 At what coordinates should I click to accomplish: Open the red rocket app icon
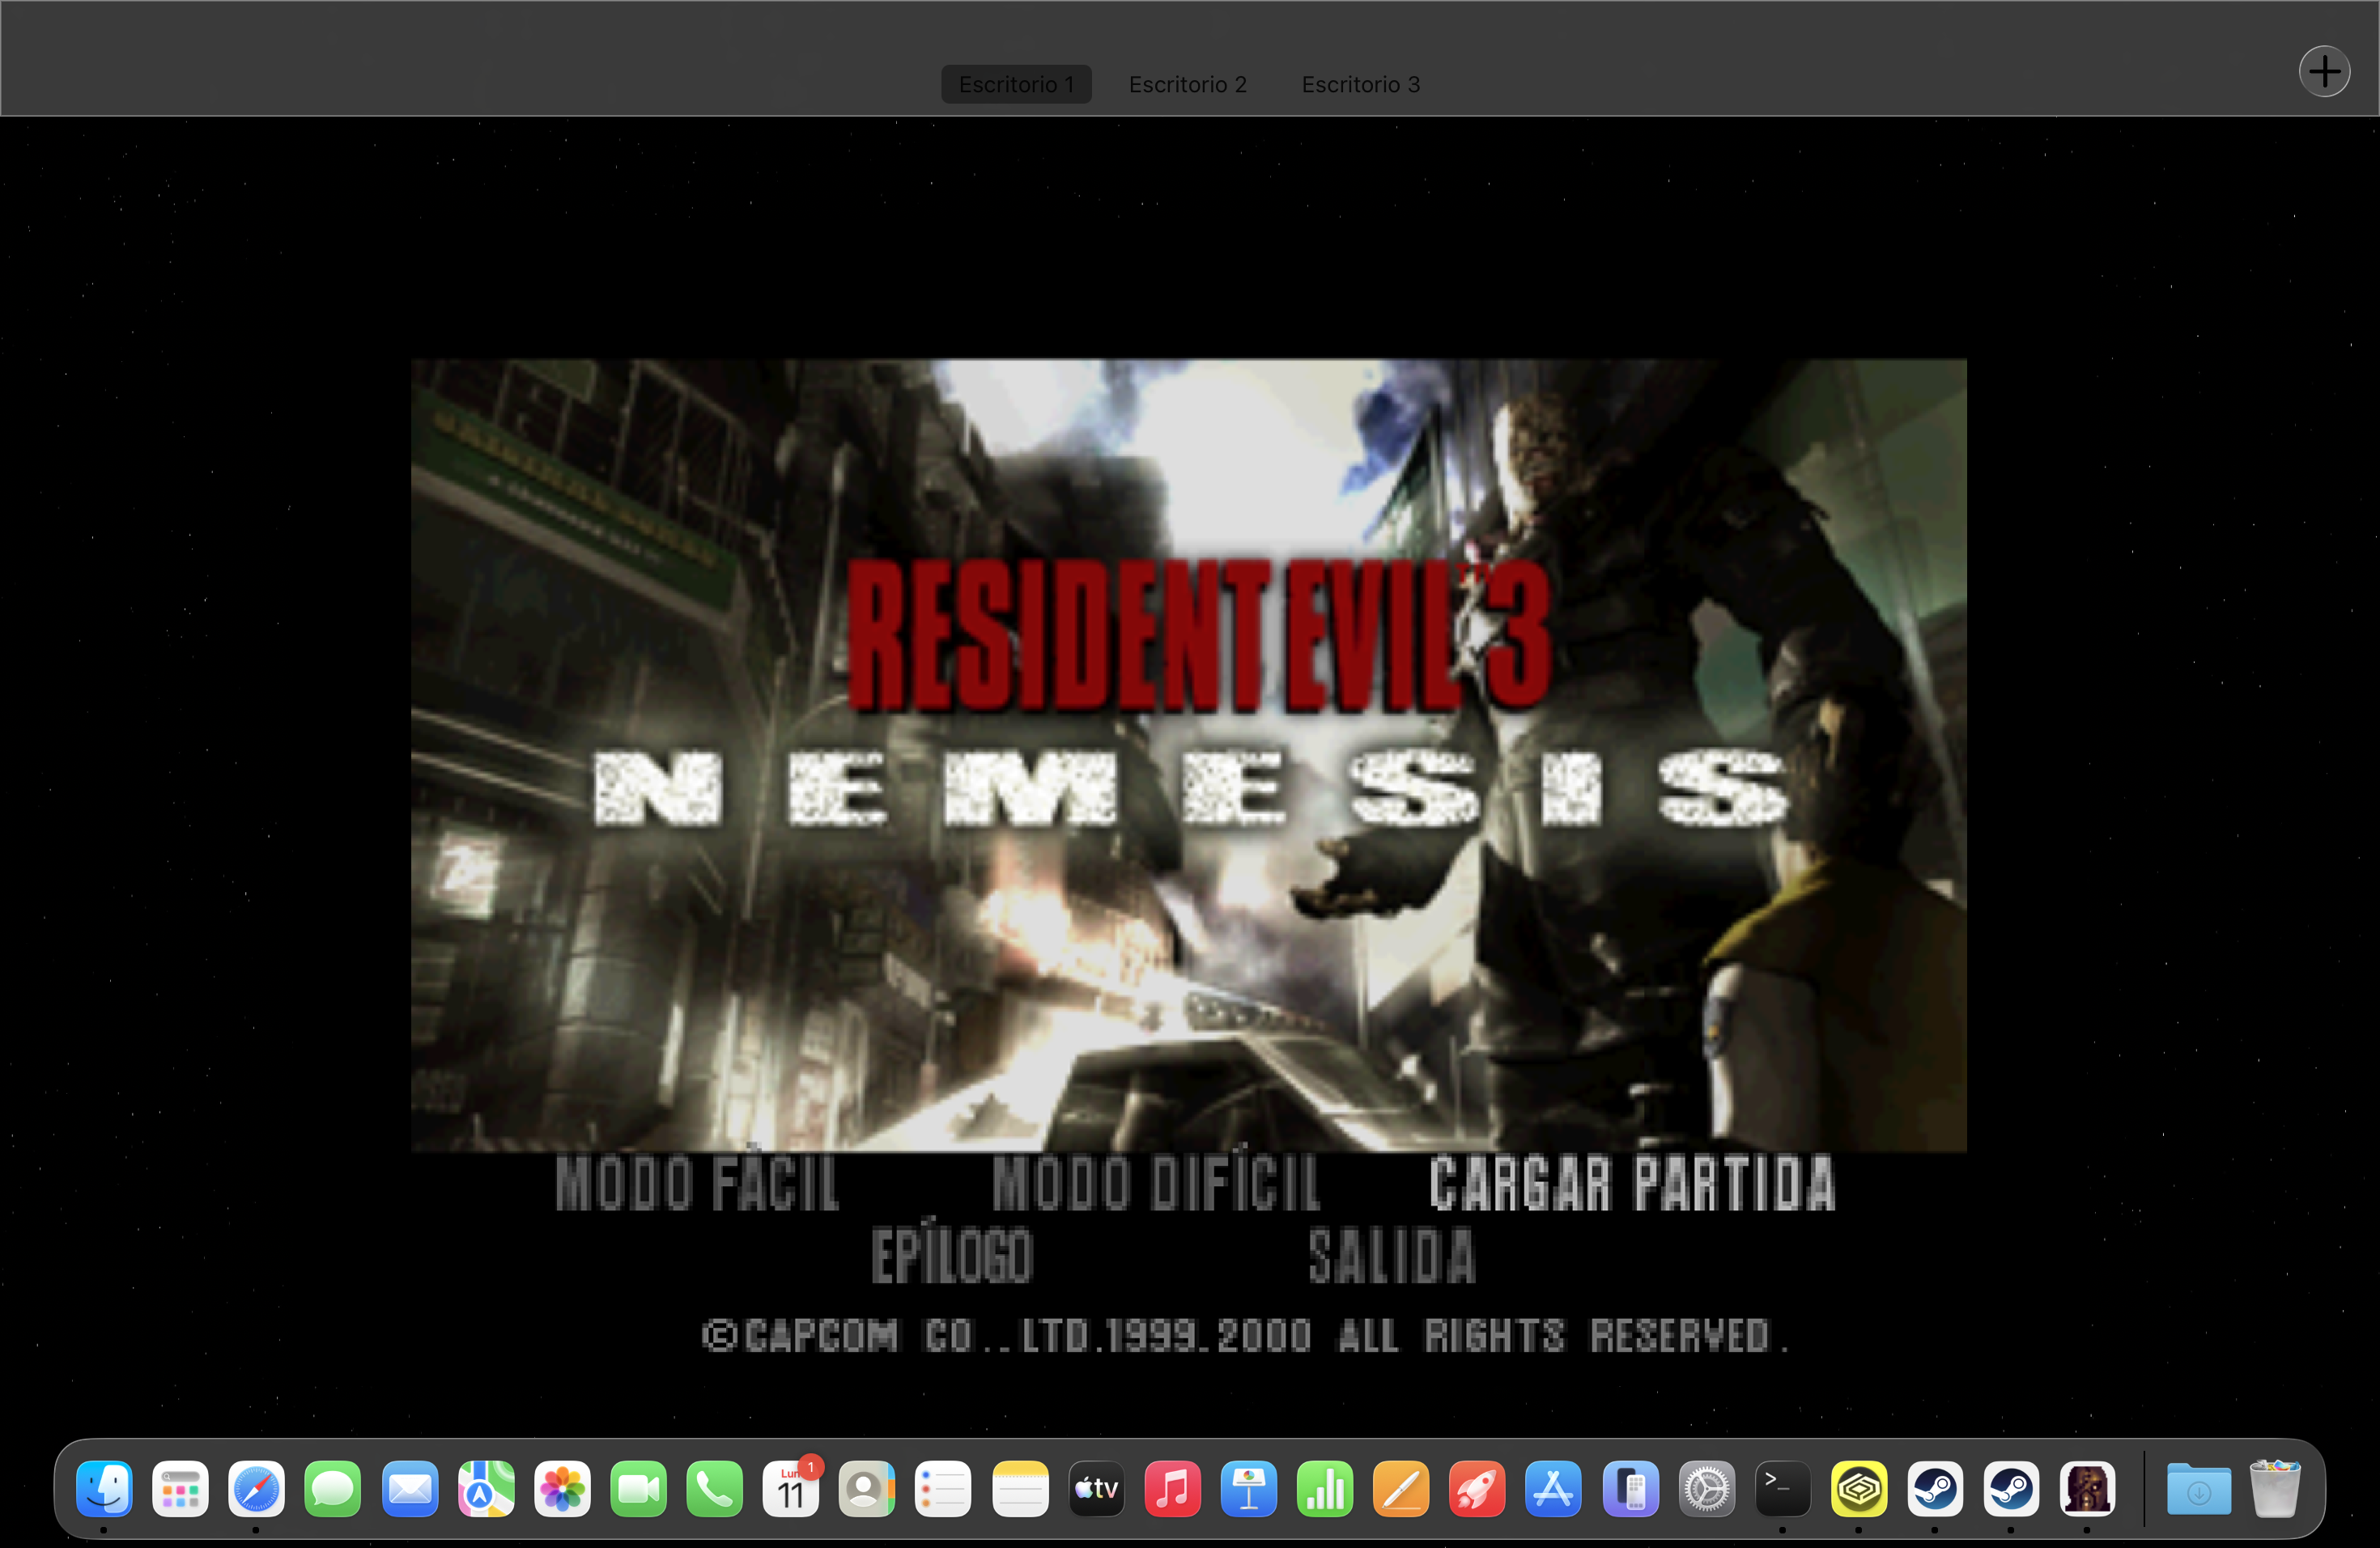click(1477, 1489)
